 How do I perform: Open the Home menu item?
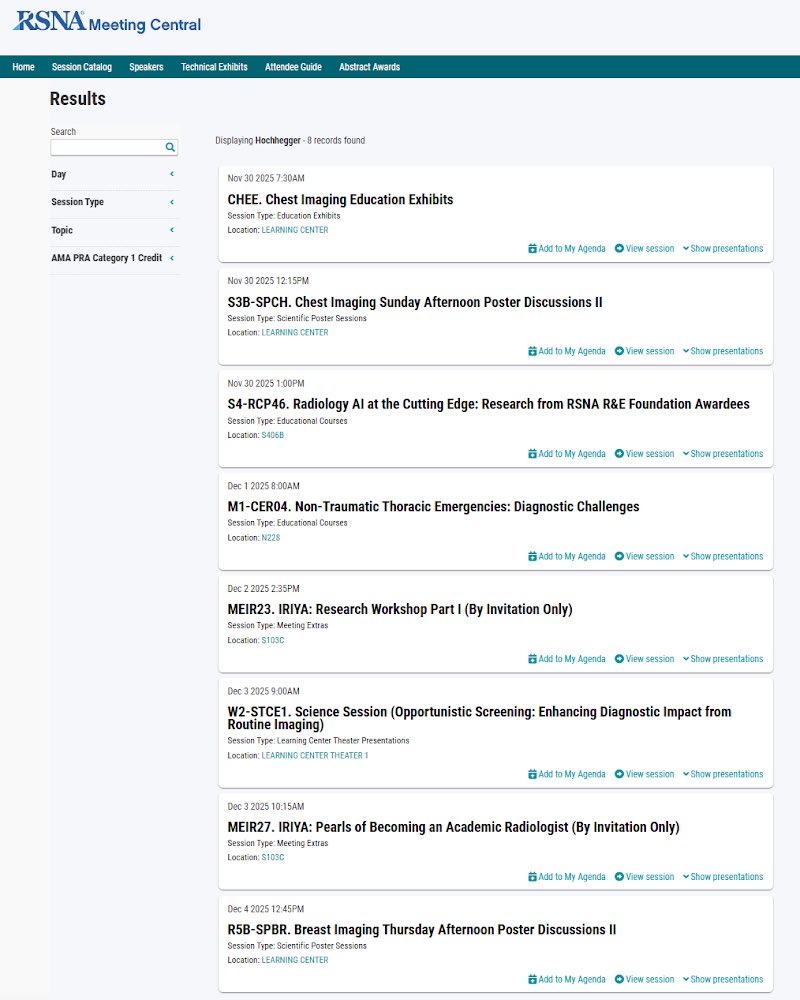pyautogui.click(x=24, y=67)
